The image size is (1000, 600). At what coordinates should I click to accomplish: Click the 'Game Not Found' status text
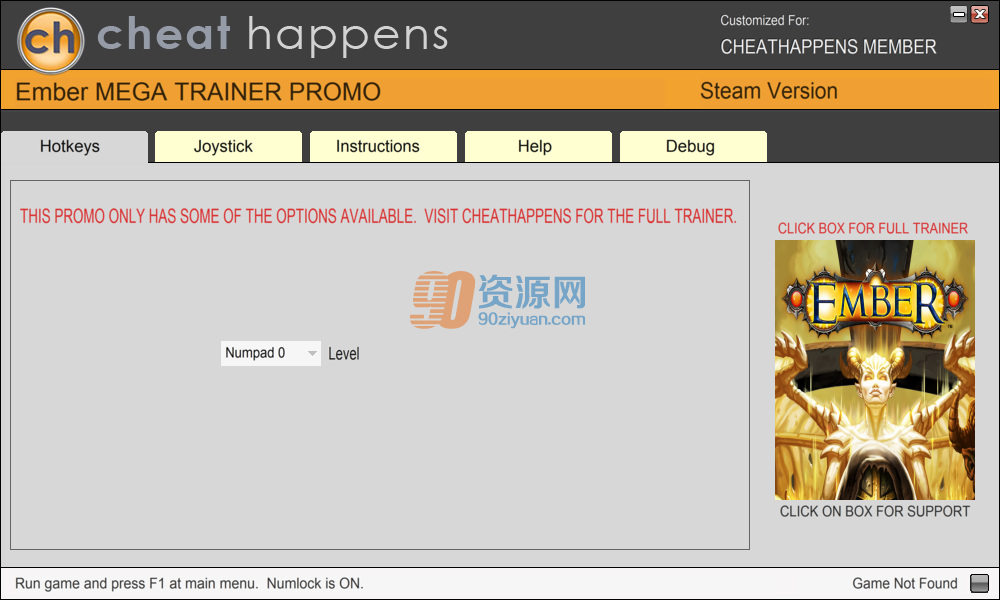[x=905, y=583]
